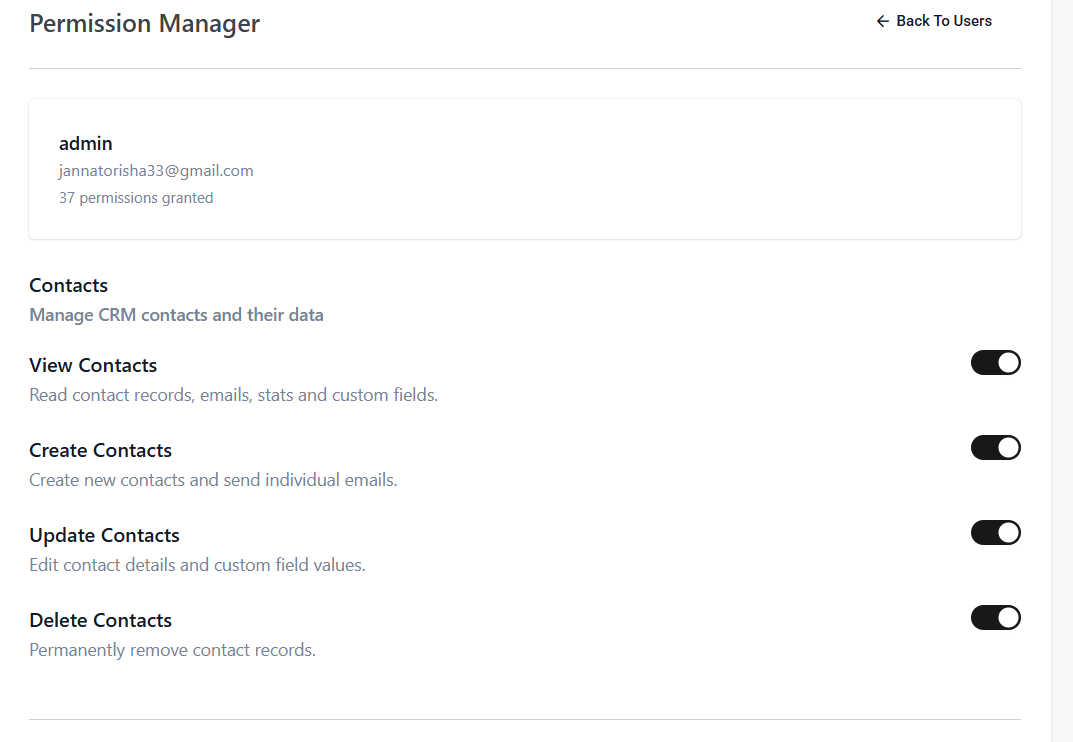Click the Delete Contacts label
The width and height of the screenshot is (1073, 742).
click(101, 620)
